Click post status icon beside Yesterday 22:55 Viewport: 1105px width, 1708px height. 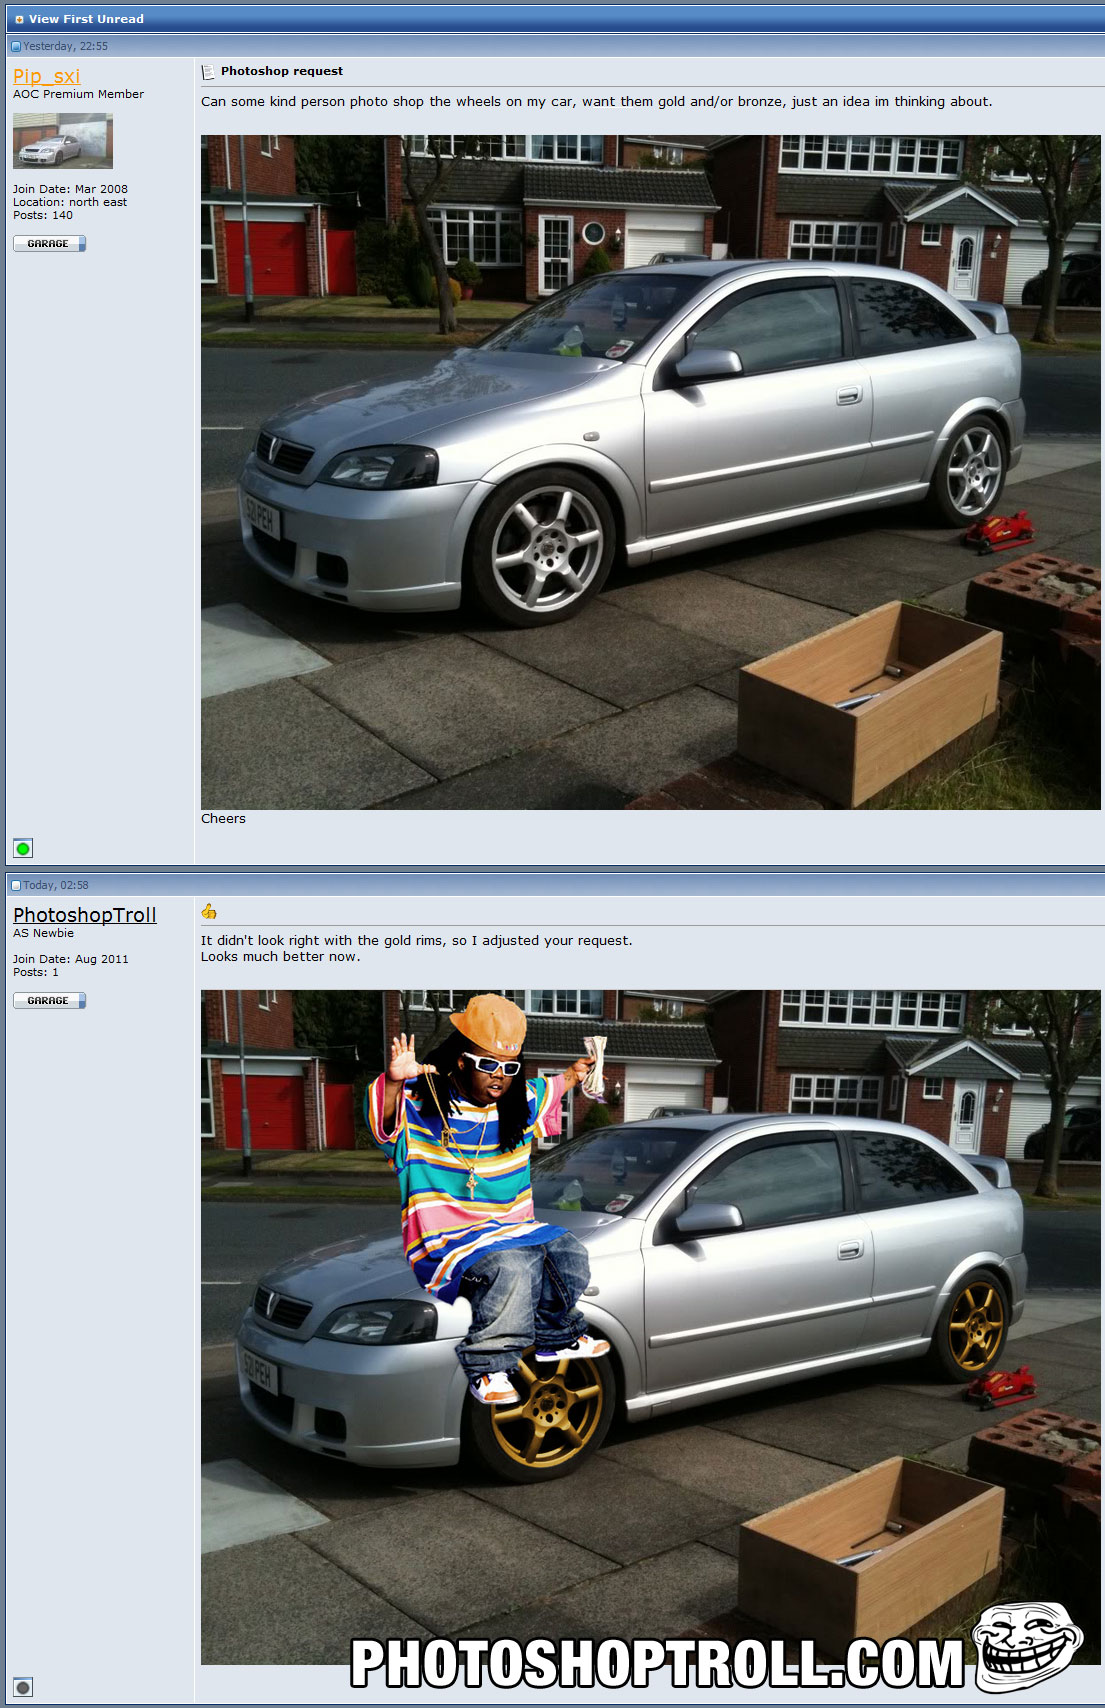[16, 46]
